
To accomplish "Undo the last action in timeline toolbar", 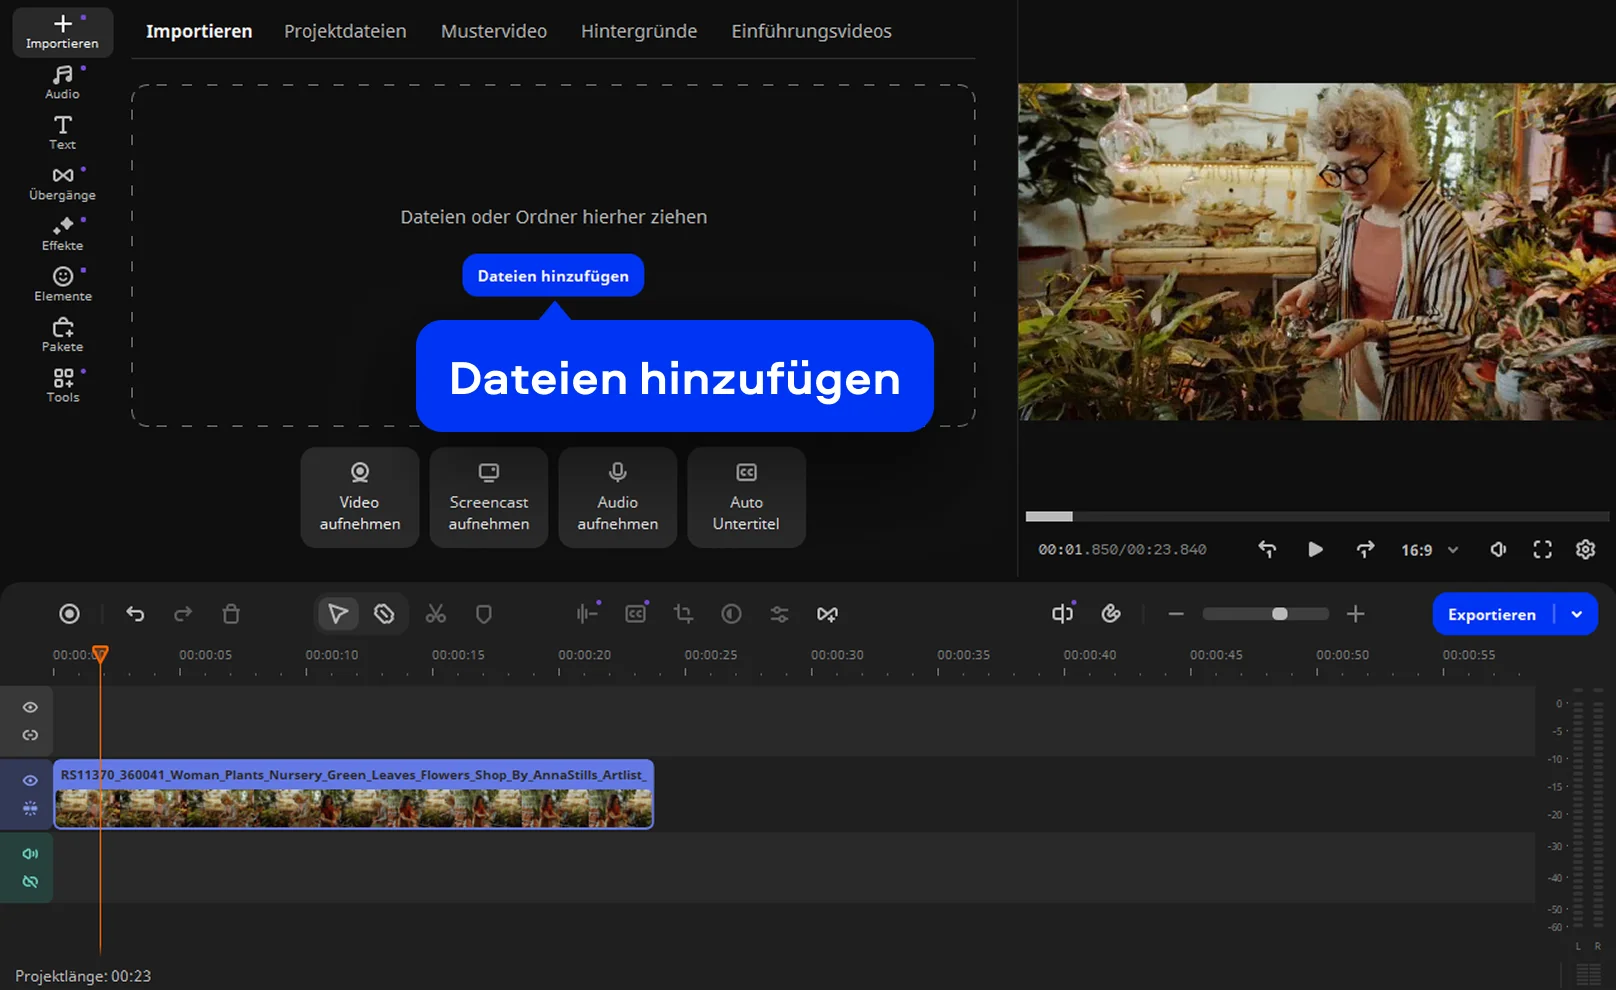I will (135, 614).
